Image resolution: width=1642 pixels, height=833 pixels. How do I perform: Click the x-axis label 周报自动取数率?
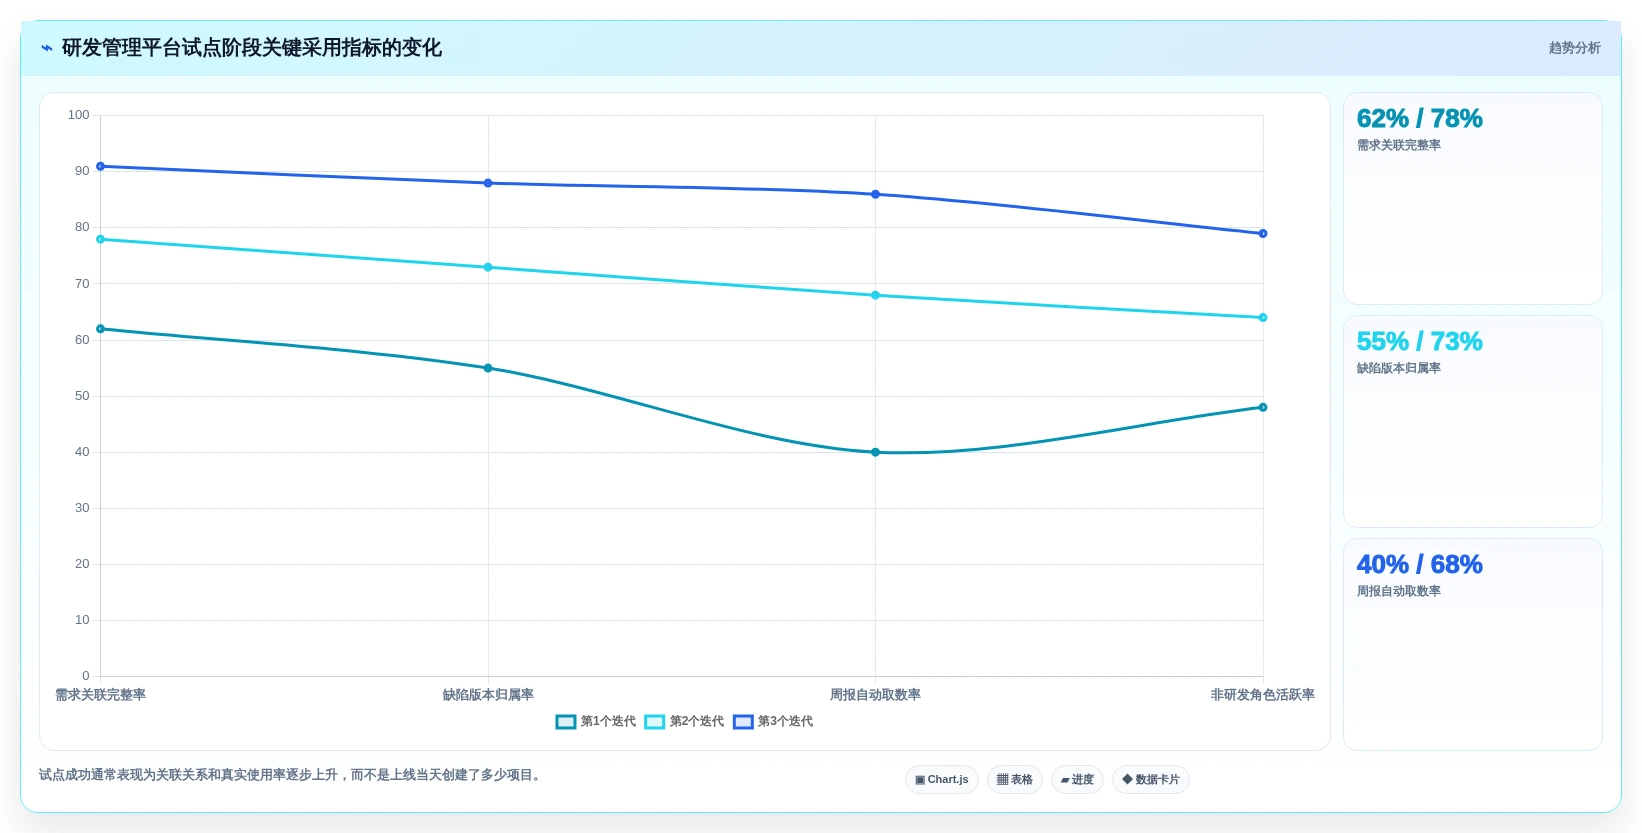(x=875, y=695)
